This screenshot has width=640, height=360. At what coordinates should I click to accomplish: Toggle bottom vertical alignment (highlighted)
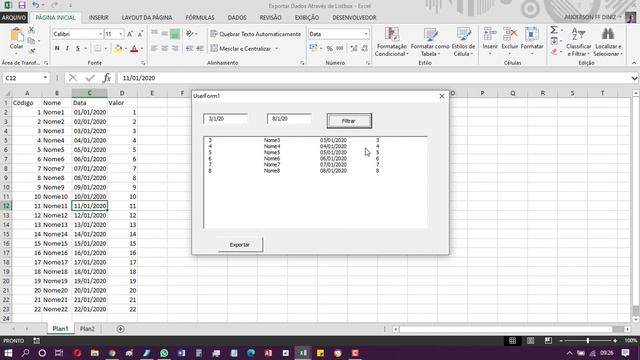(175, 34)
